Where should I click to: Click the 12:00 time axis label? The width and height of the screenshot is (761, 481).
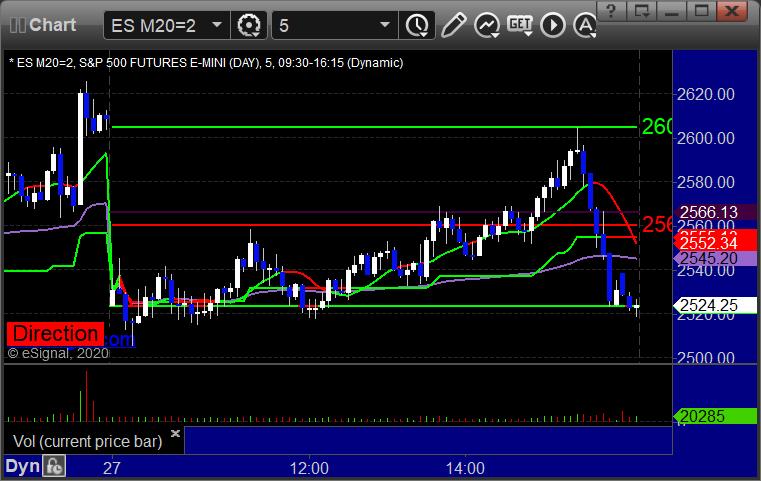309,468
